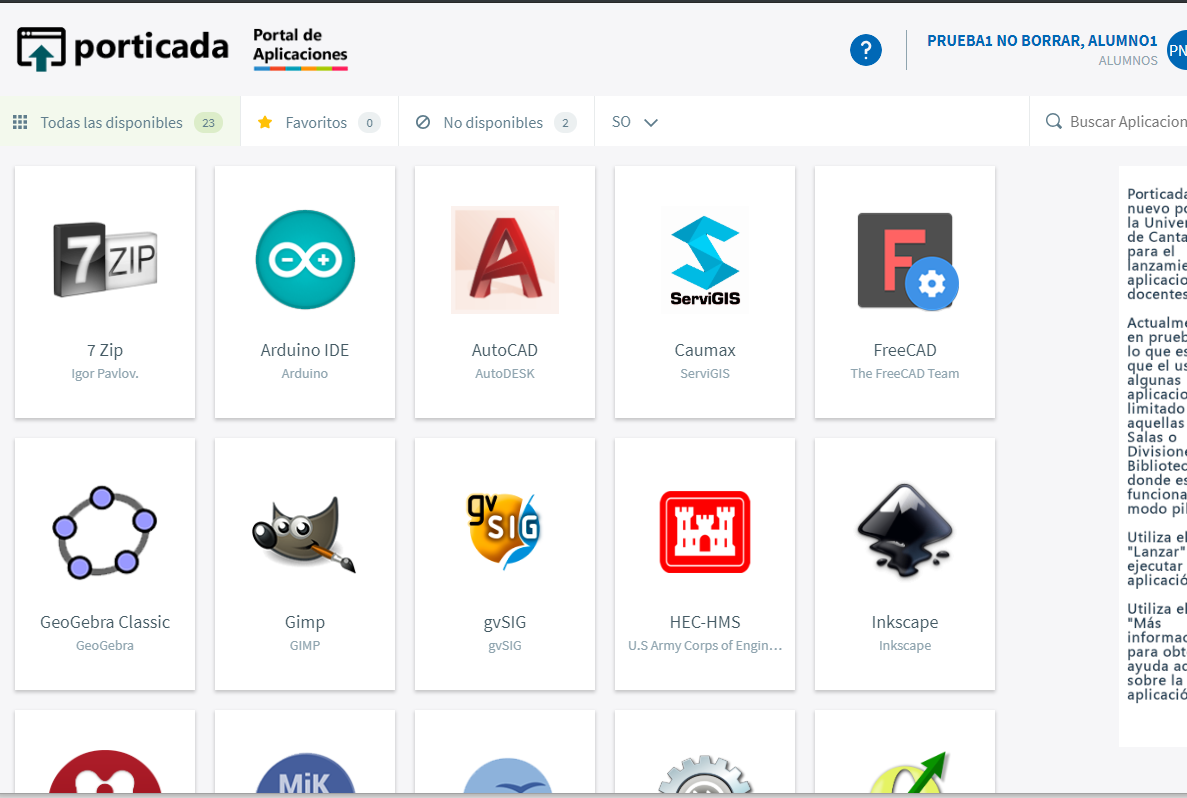The image size is (1187, 798).
Task: Click the gvSIG title text
Action: click(x=505, y=622)
